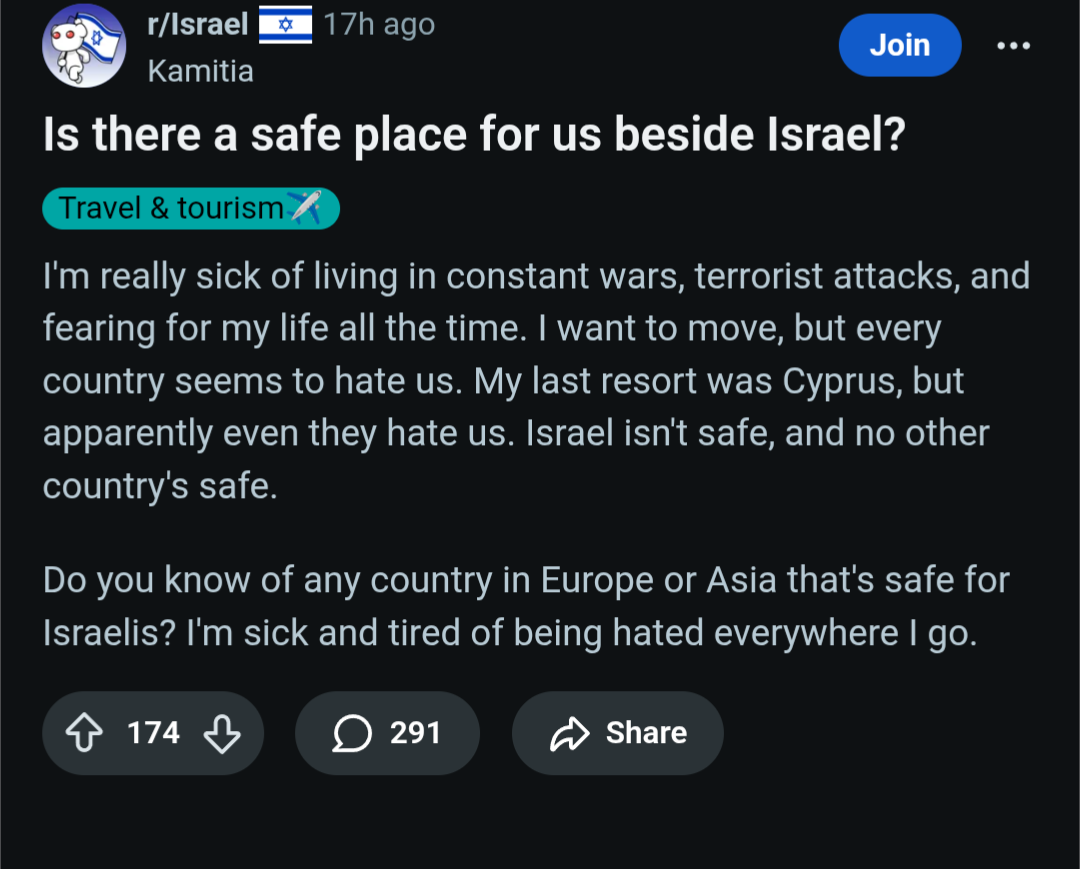Tap the r/Israel community avatar

tap(83, 46)
